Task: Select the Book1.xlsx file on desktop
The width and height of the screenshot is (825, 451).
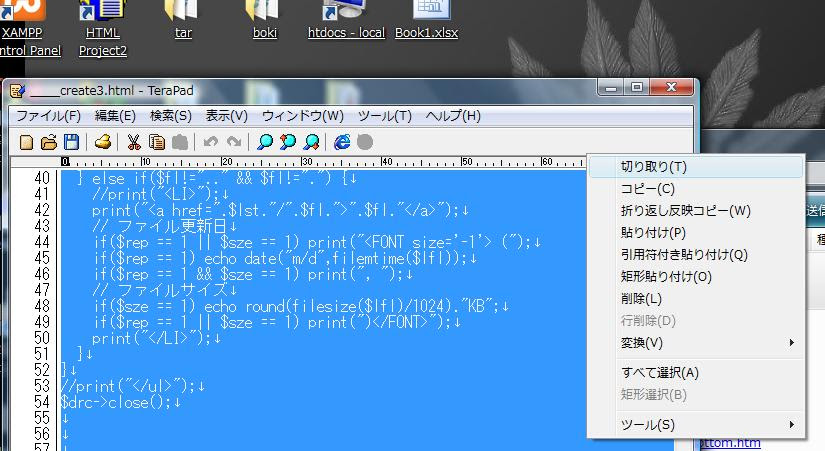Action: coord(426,20)
